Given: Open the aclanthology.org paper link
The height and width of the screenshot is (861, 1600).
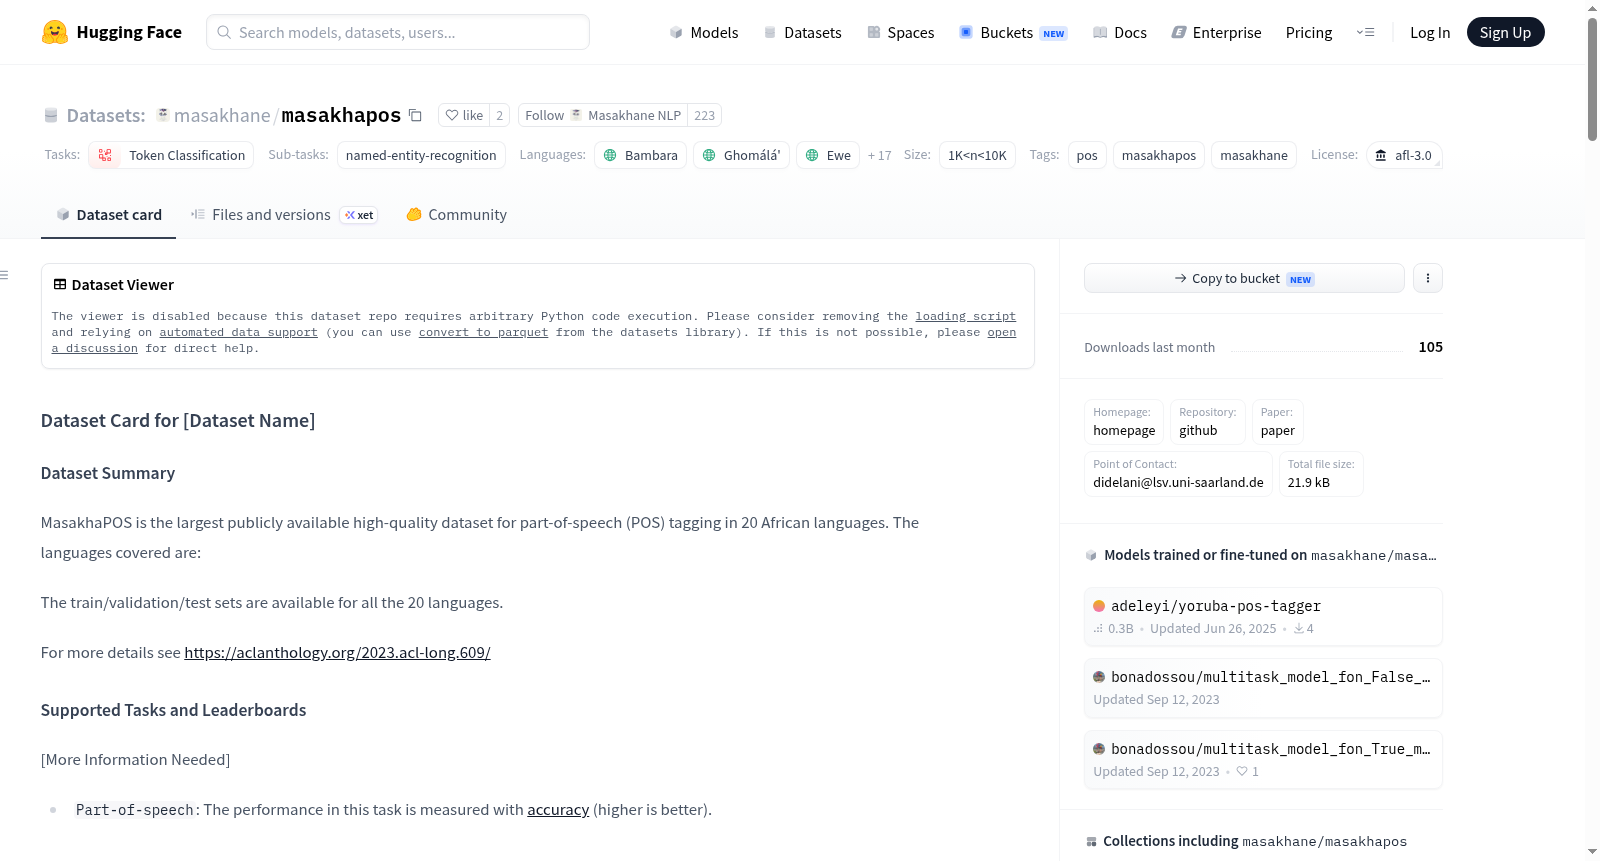Looking at the screenshot, I should [x=337, y=652].
